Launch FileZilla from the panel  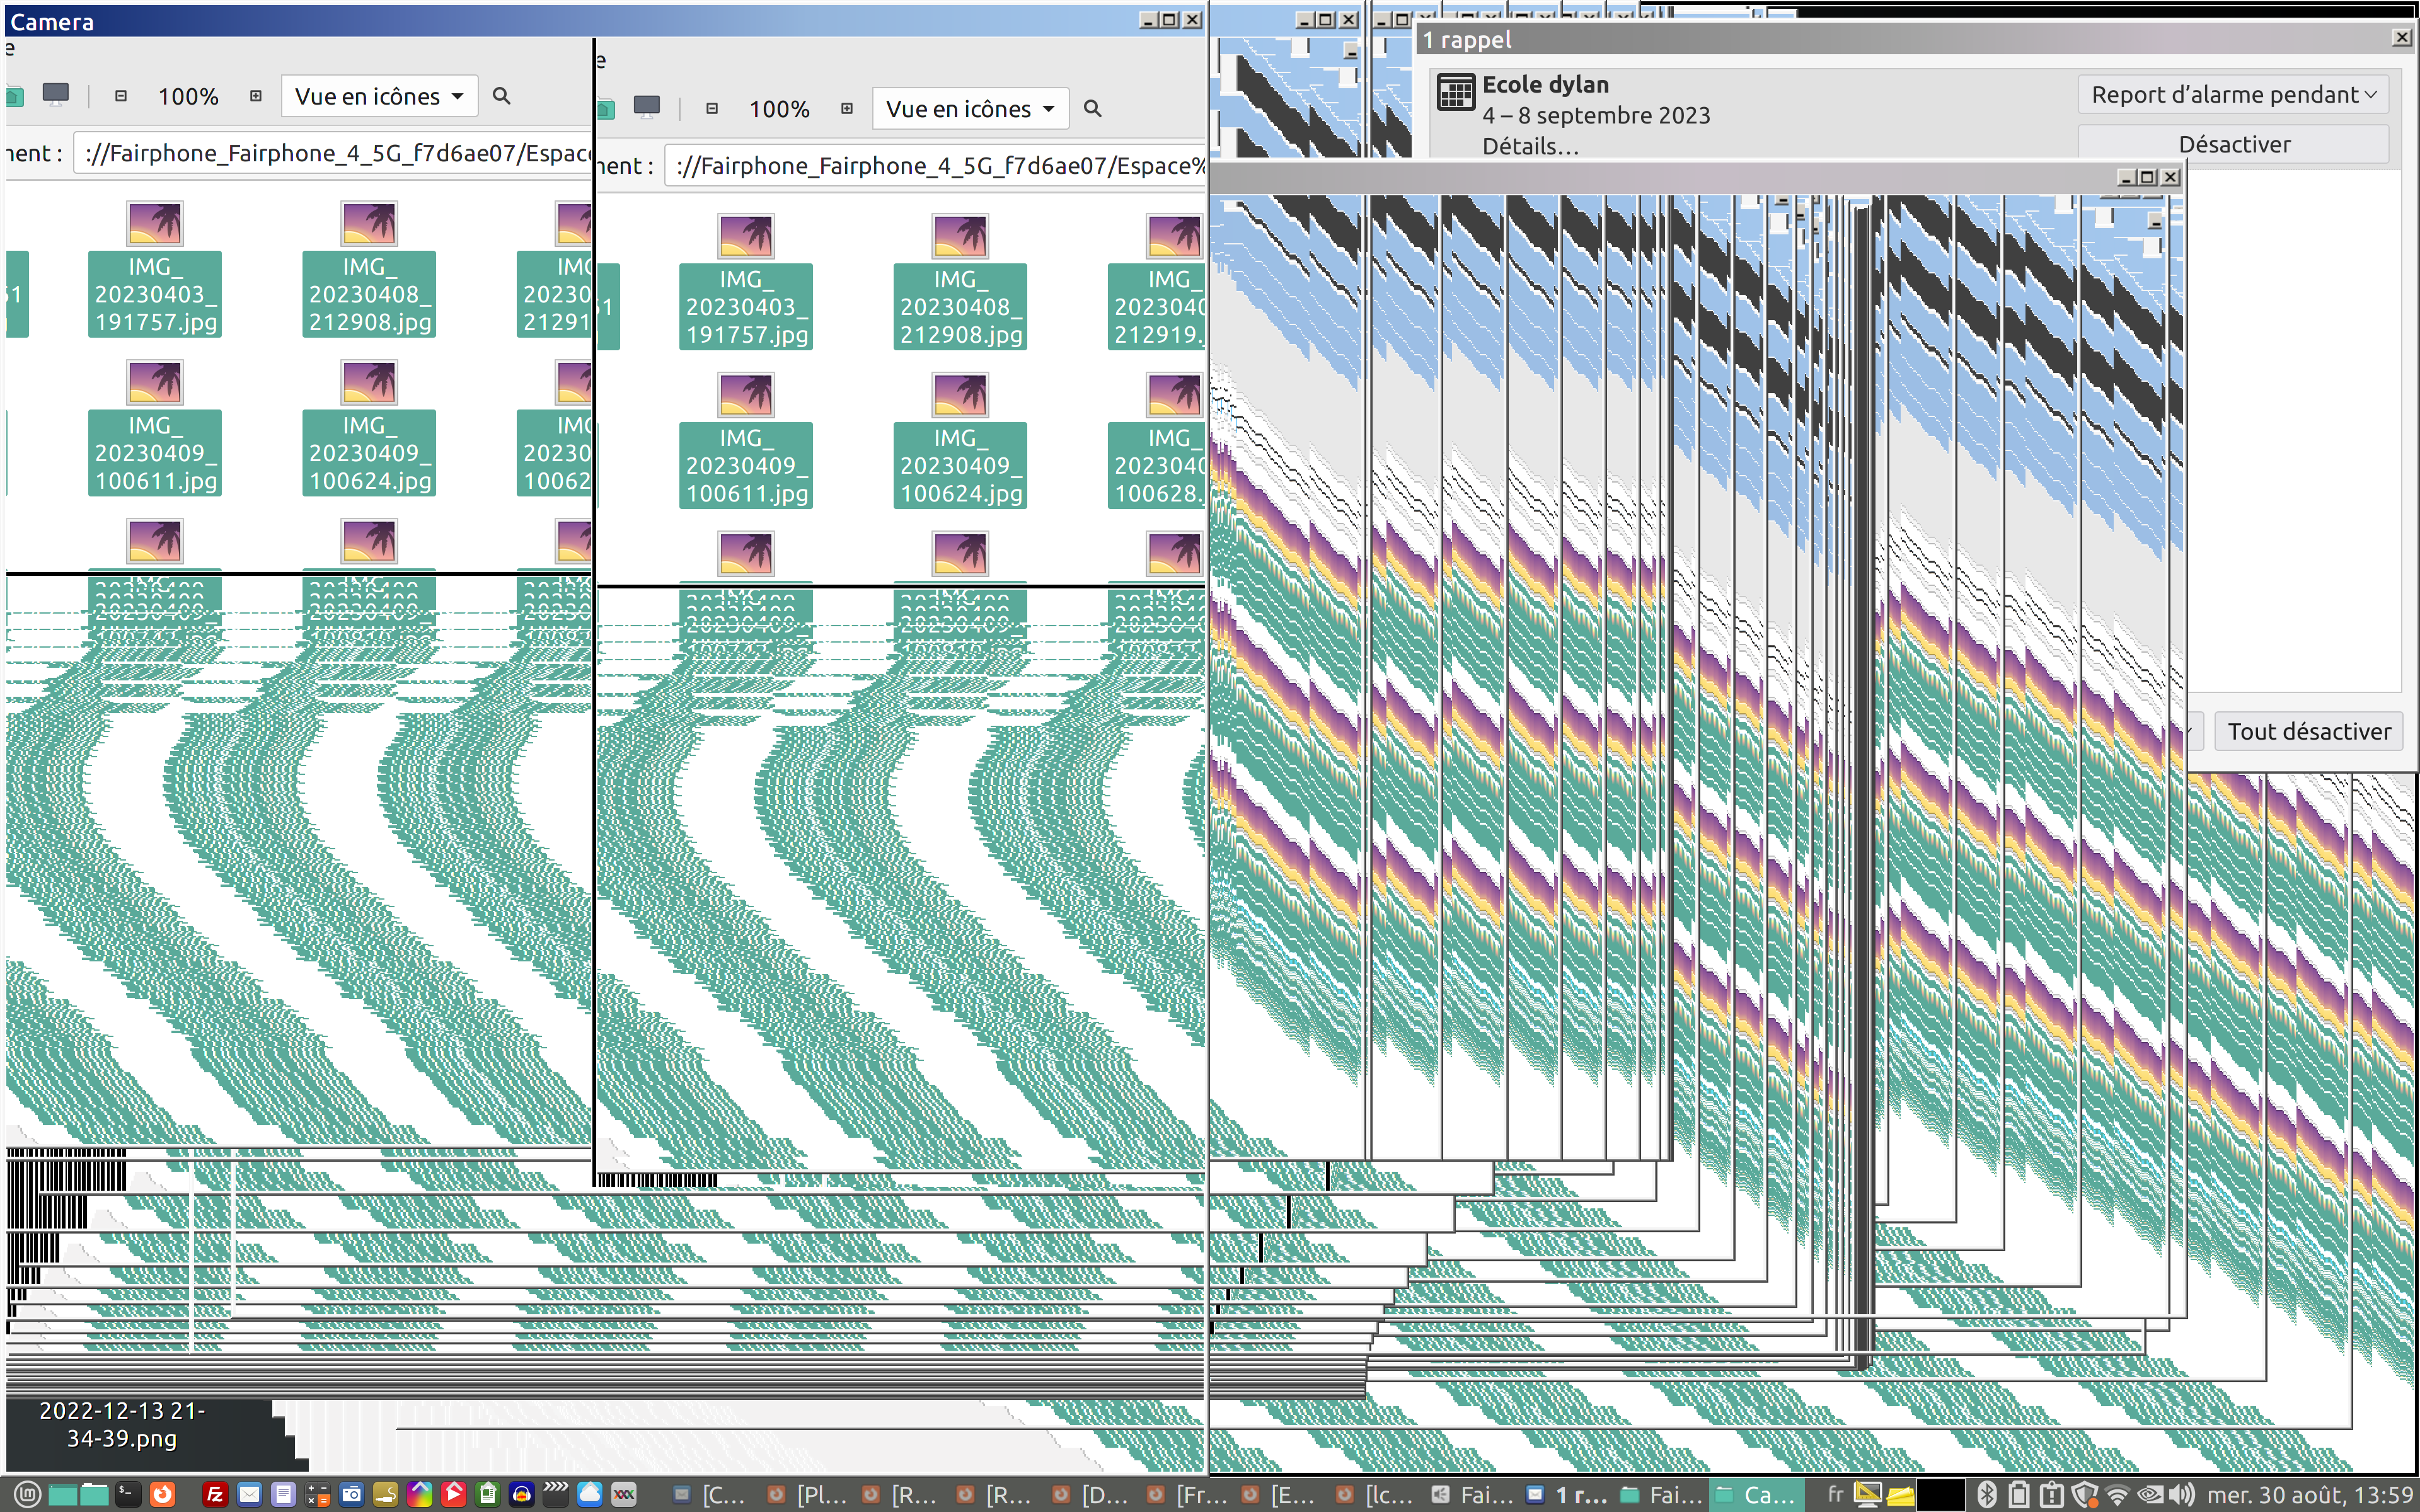[x=214, y=1494]
